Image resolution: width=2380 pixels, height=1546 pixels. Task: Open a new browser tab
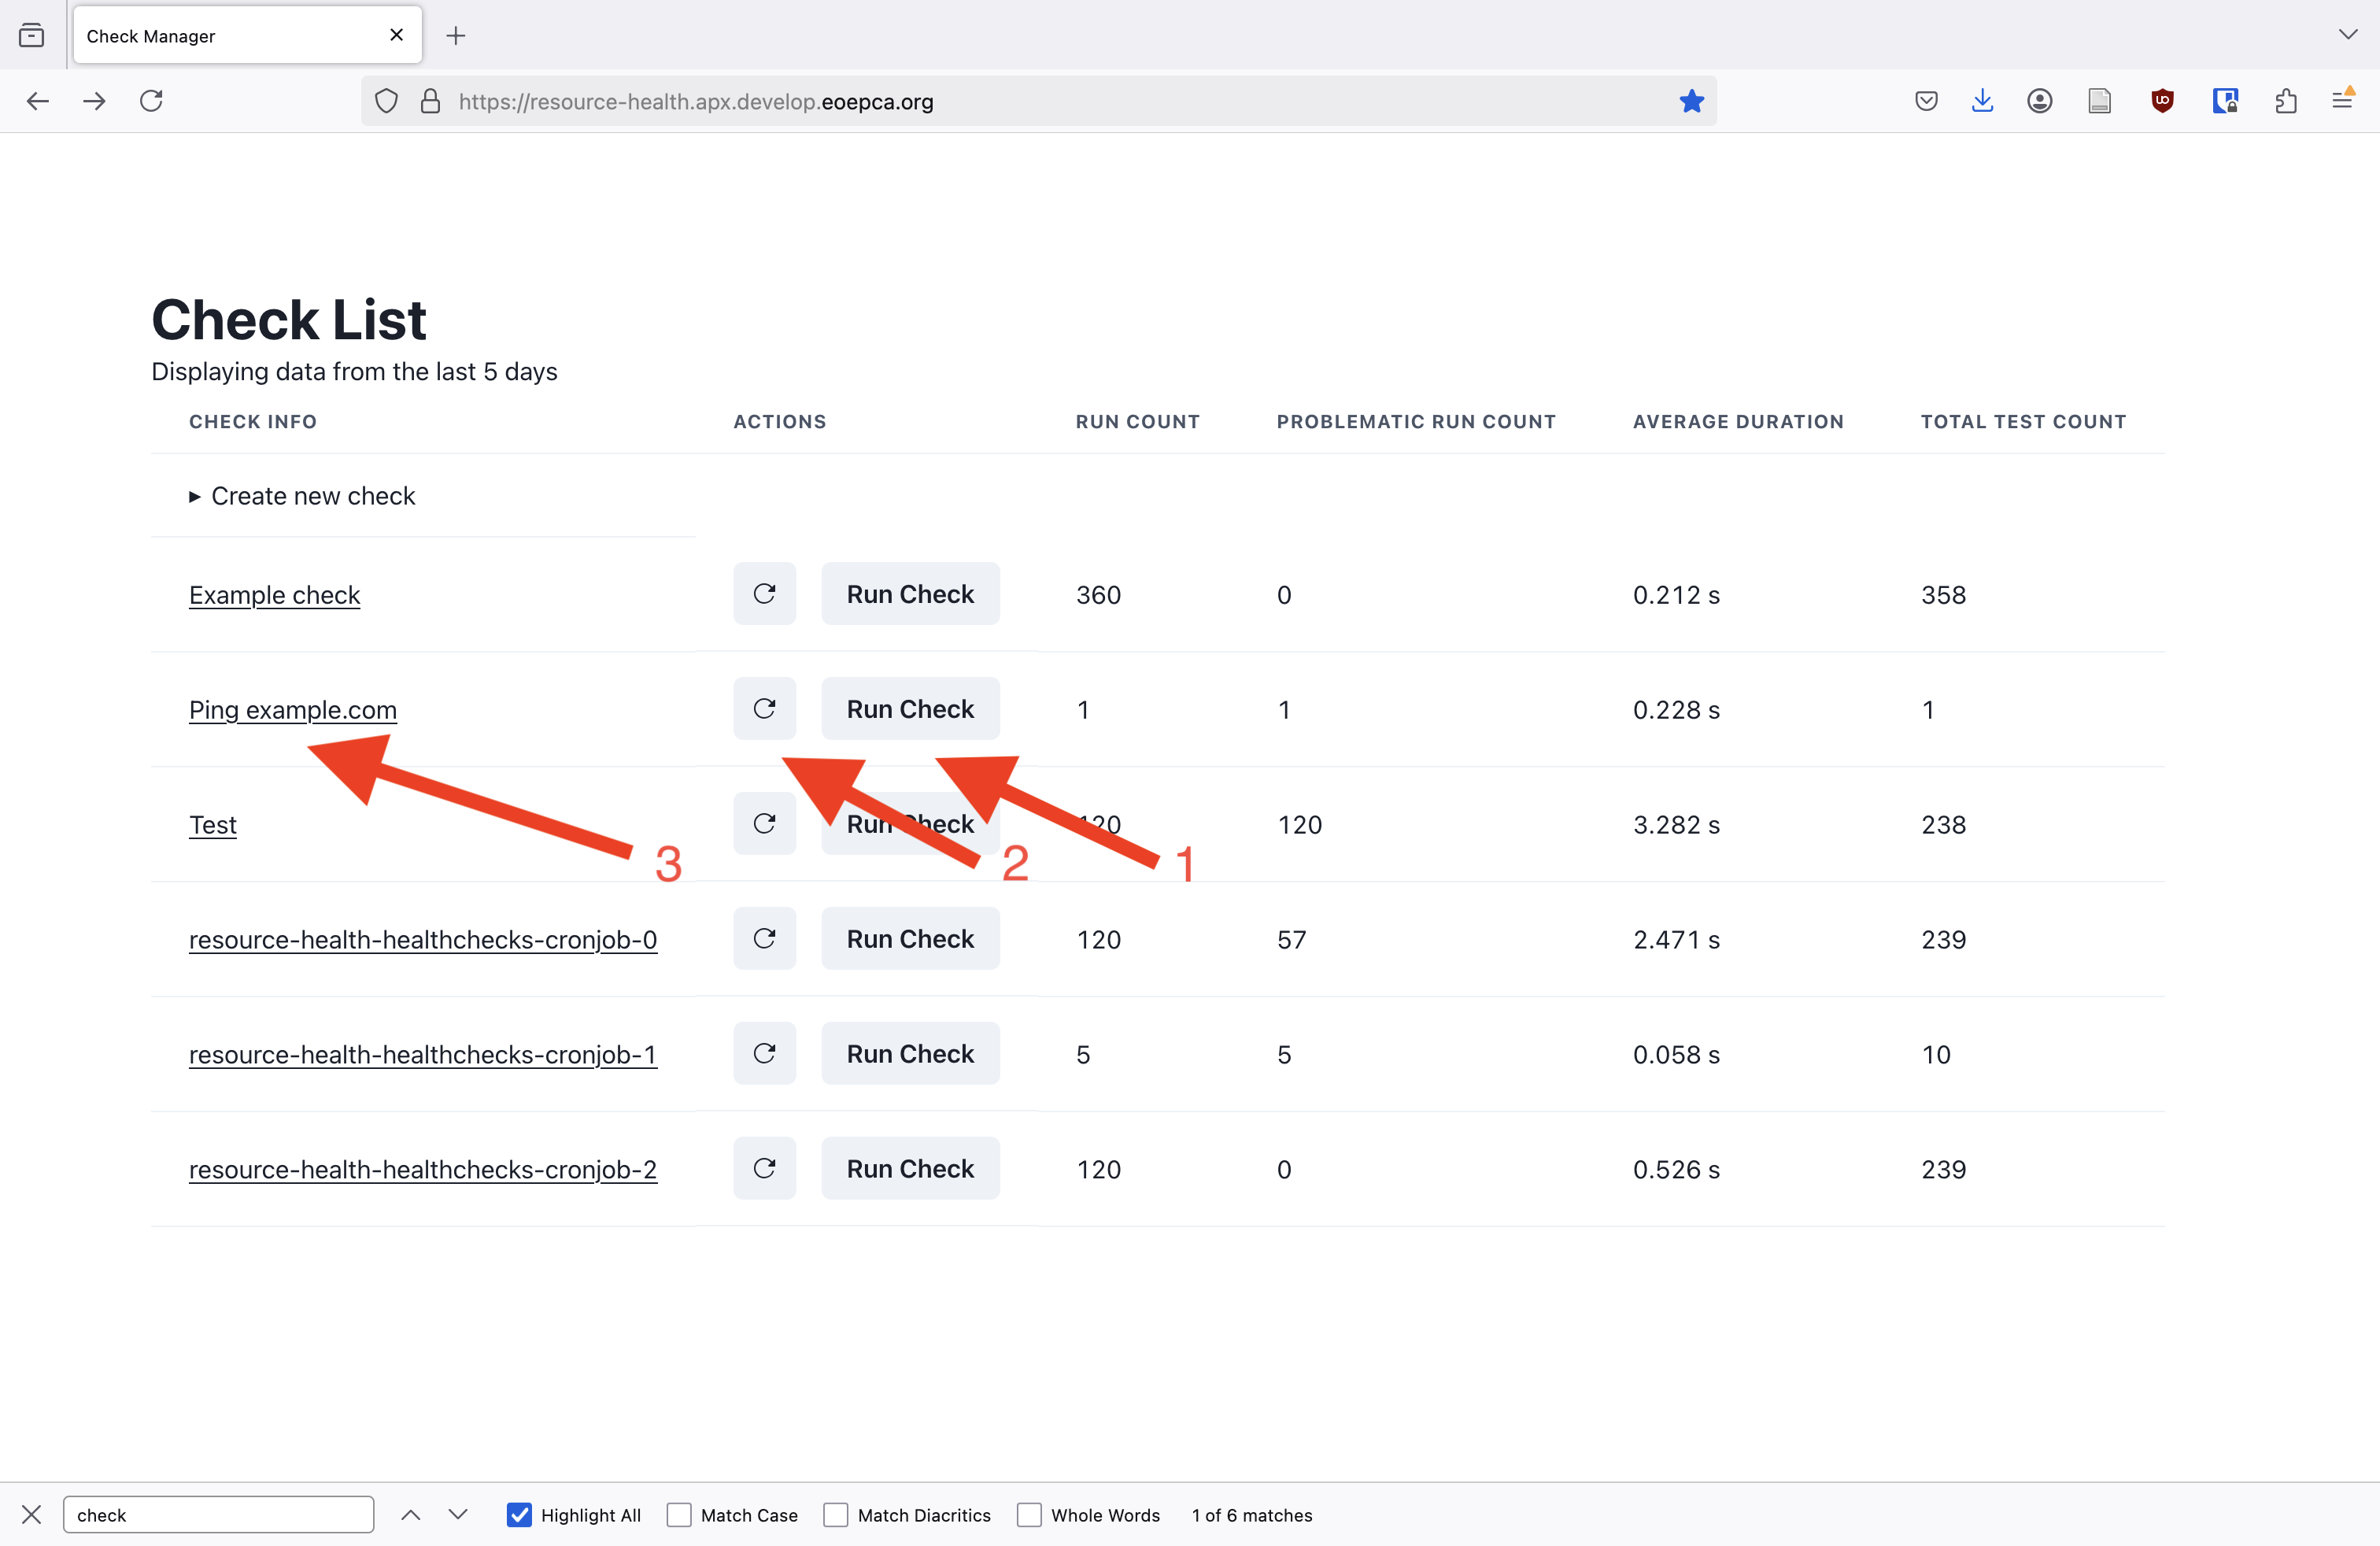click(x=456, y=36)
